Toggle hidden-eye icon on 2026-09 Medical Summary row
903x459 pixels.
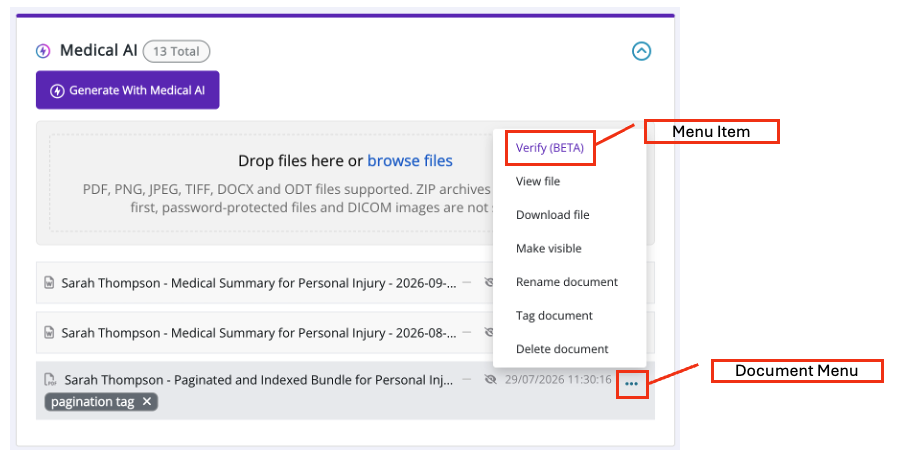click(x=489, y=283)
